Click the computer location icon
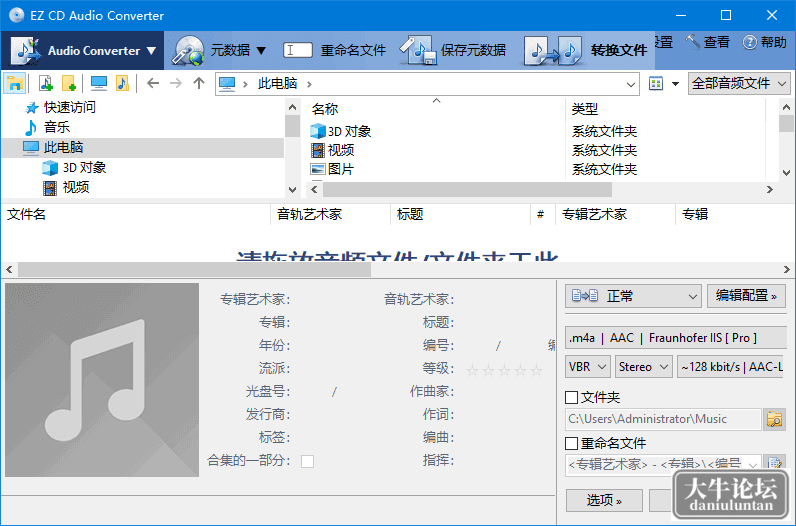796x526 pixels. pyautogui.click(x=98, y=83)
